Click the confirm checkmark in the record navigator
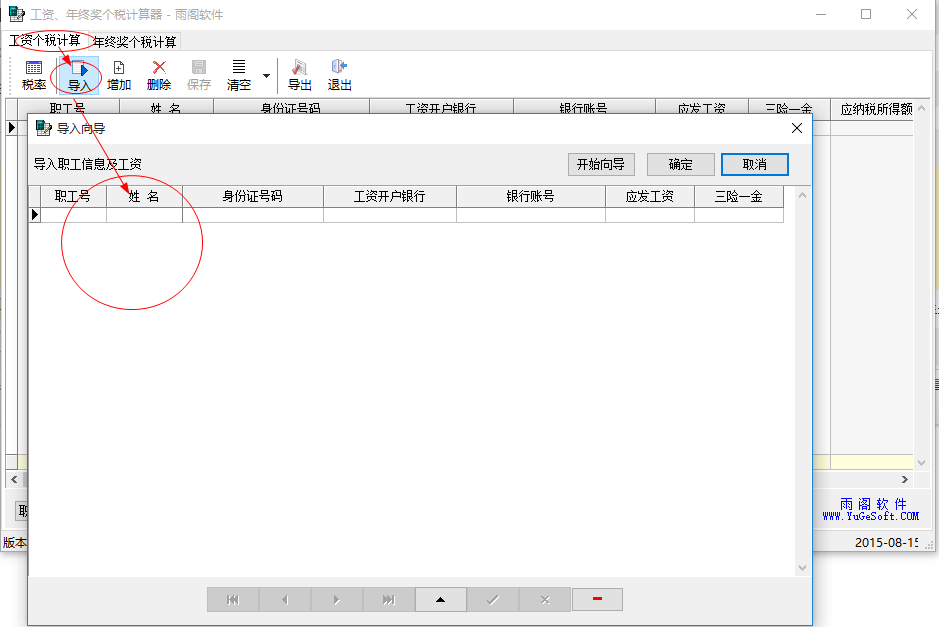 pos(493,599)
